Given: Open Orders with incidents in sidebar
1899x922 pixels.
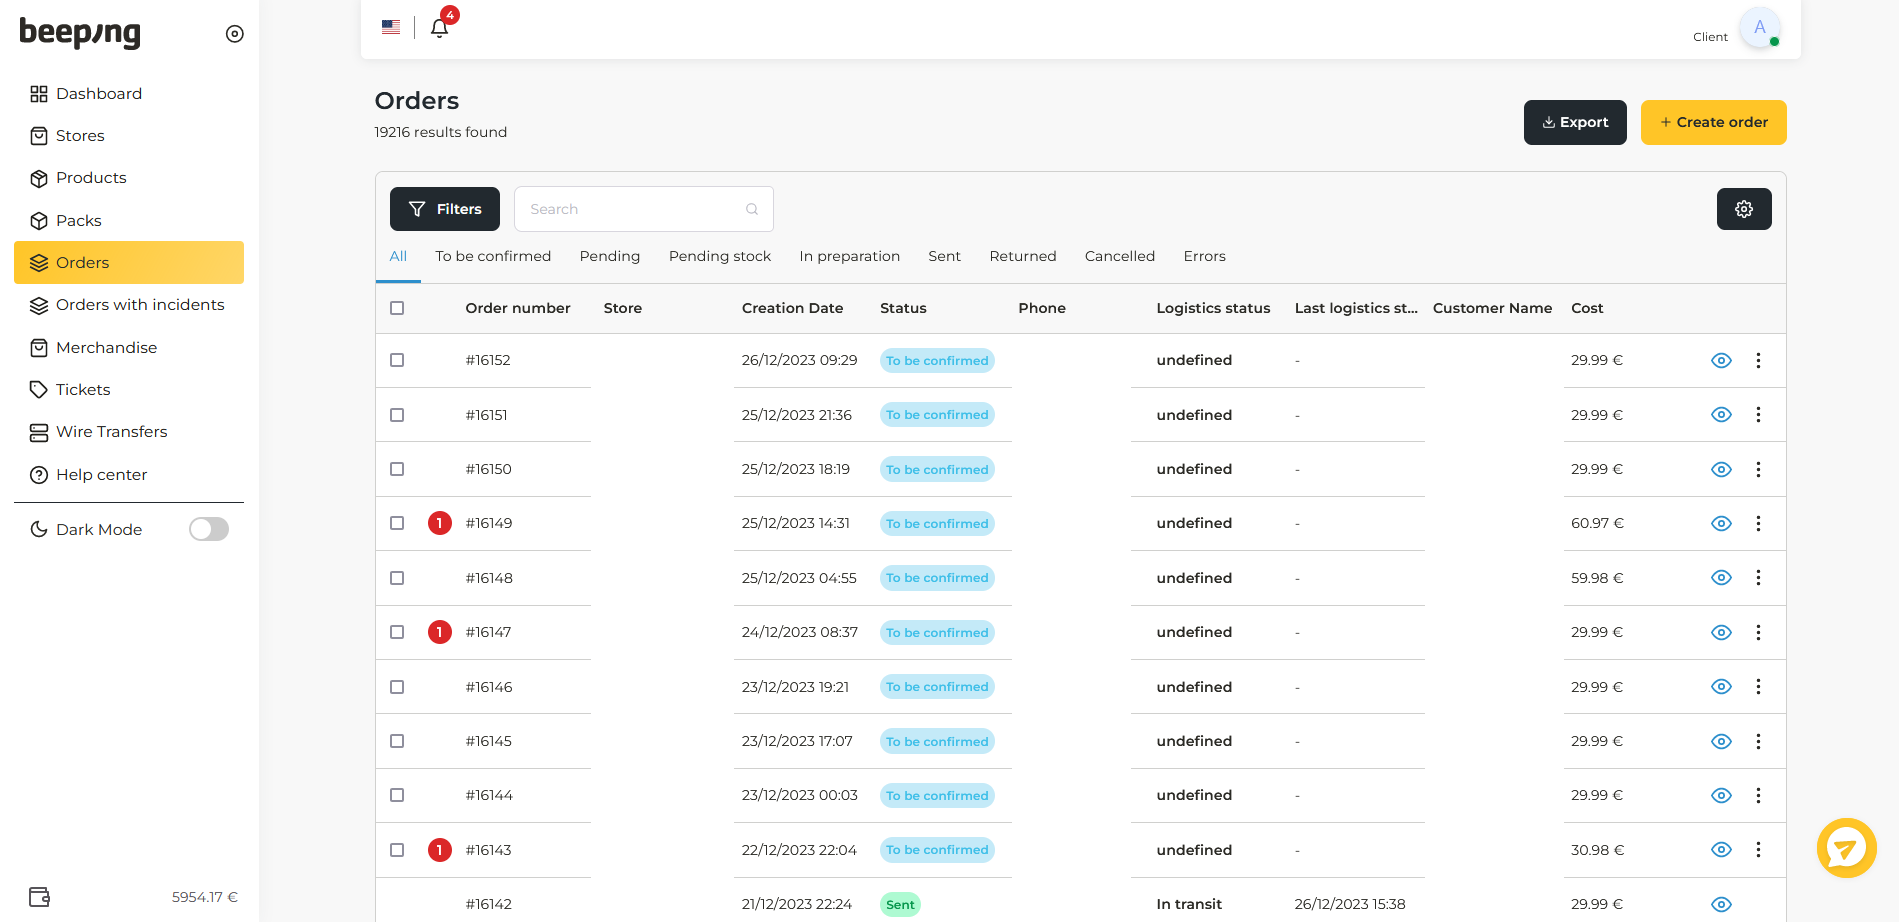Looking at the screenshot, I should 139,305.
